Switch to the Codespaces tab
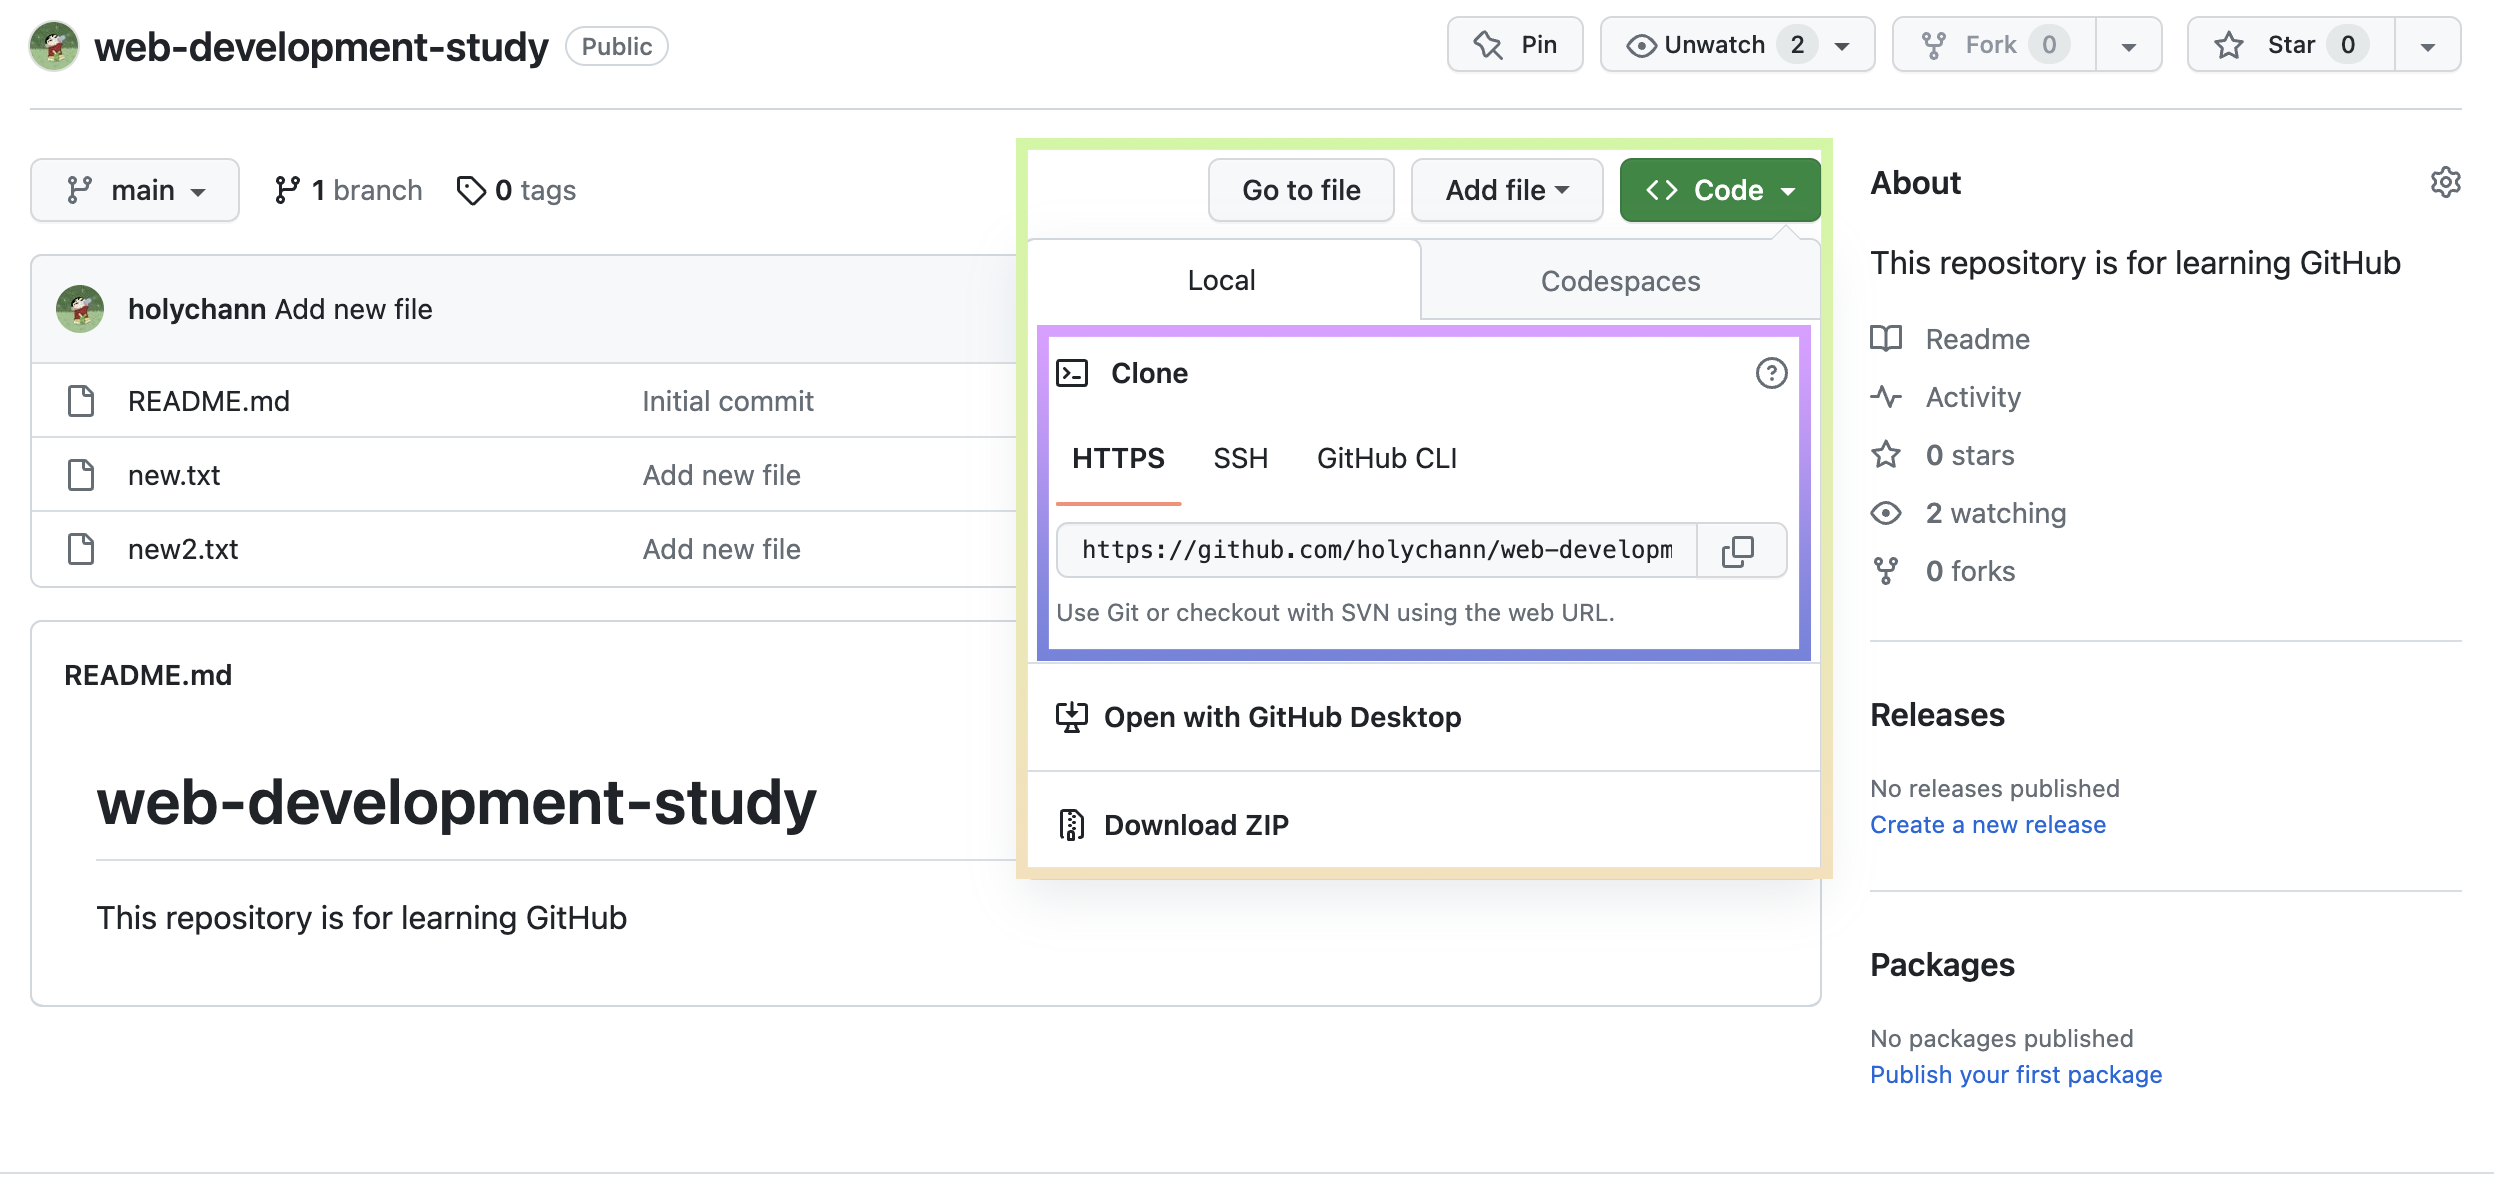The width and height of the screenshot is (2498, 1182). (1620, 281)
